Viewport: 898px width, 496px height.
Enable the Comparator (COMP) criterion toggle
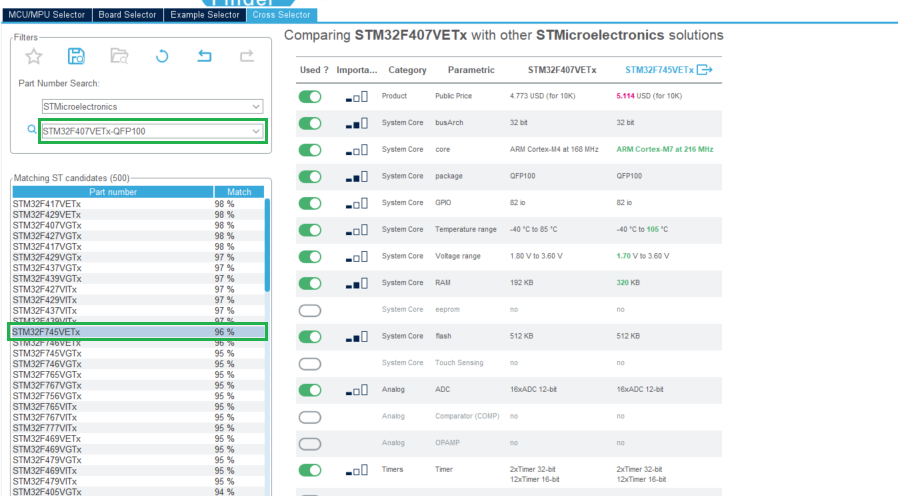point(310,417)
